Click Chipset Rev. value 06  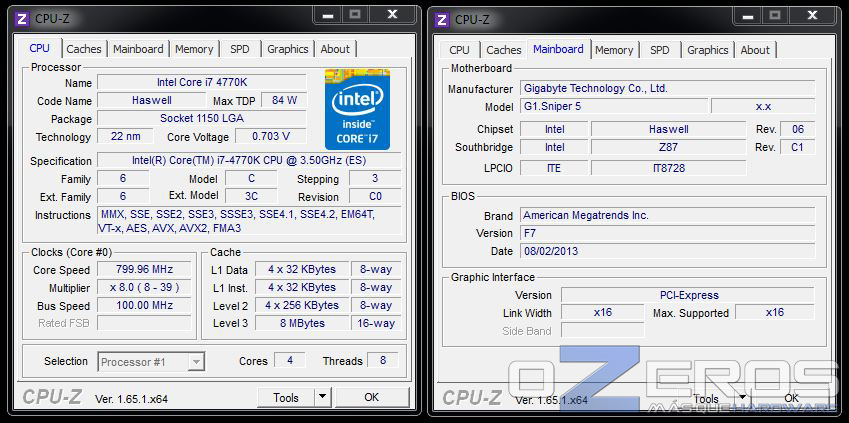797,129
